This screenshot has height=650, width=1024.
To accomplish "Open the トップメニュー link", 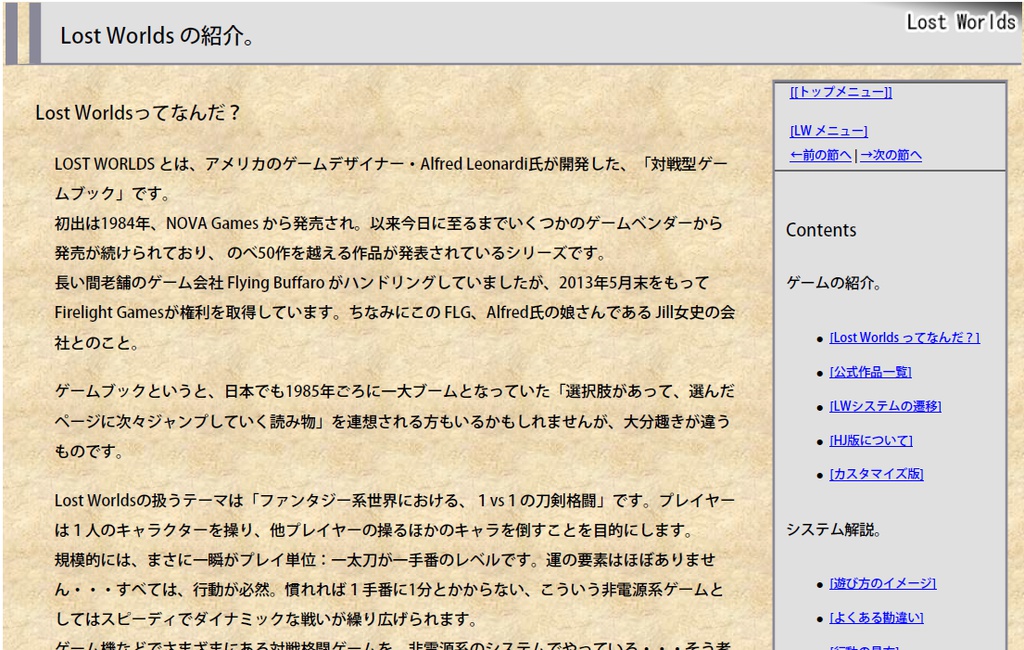I will [840, 92].
